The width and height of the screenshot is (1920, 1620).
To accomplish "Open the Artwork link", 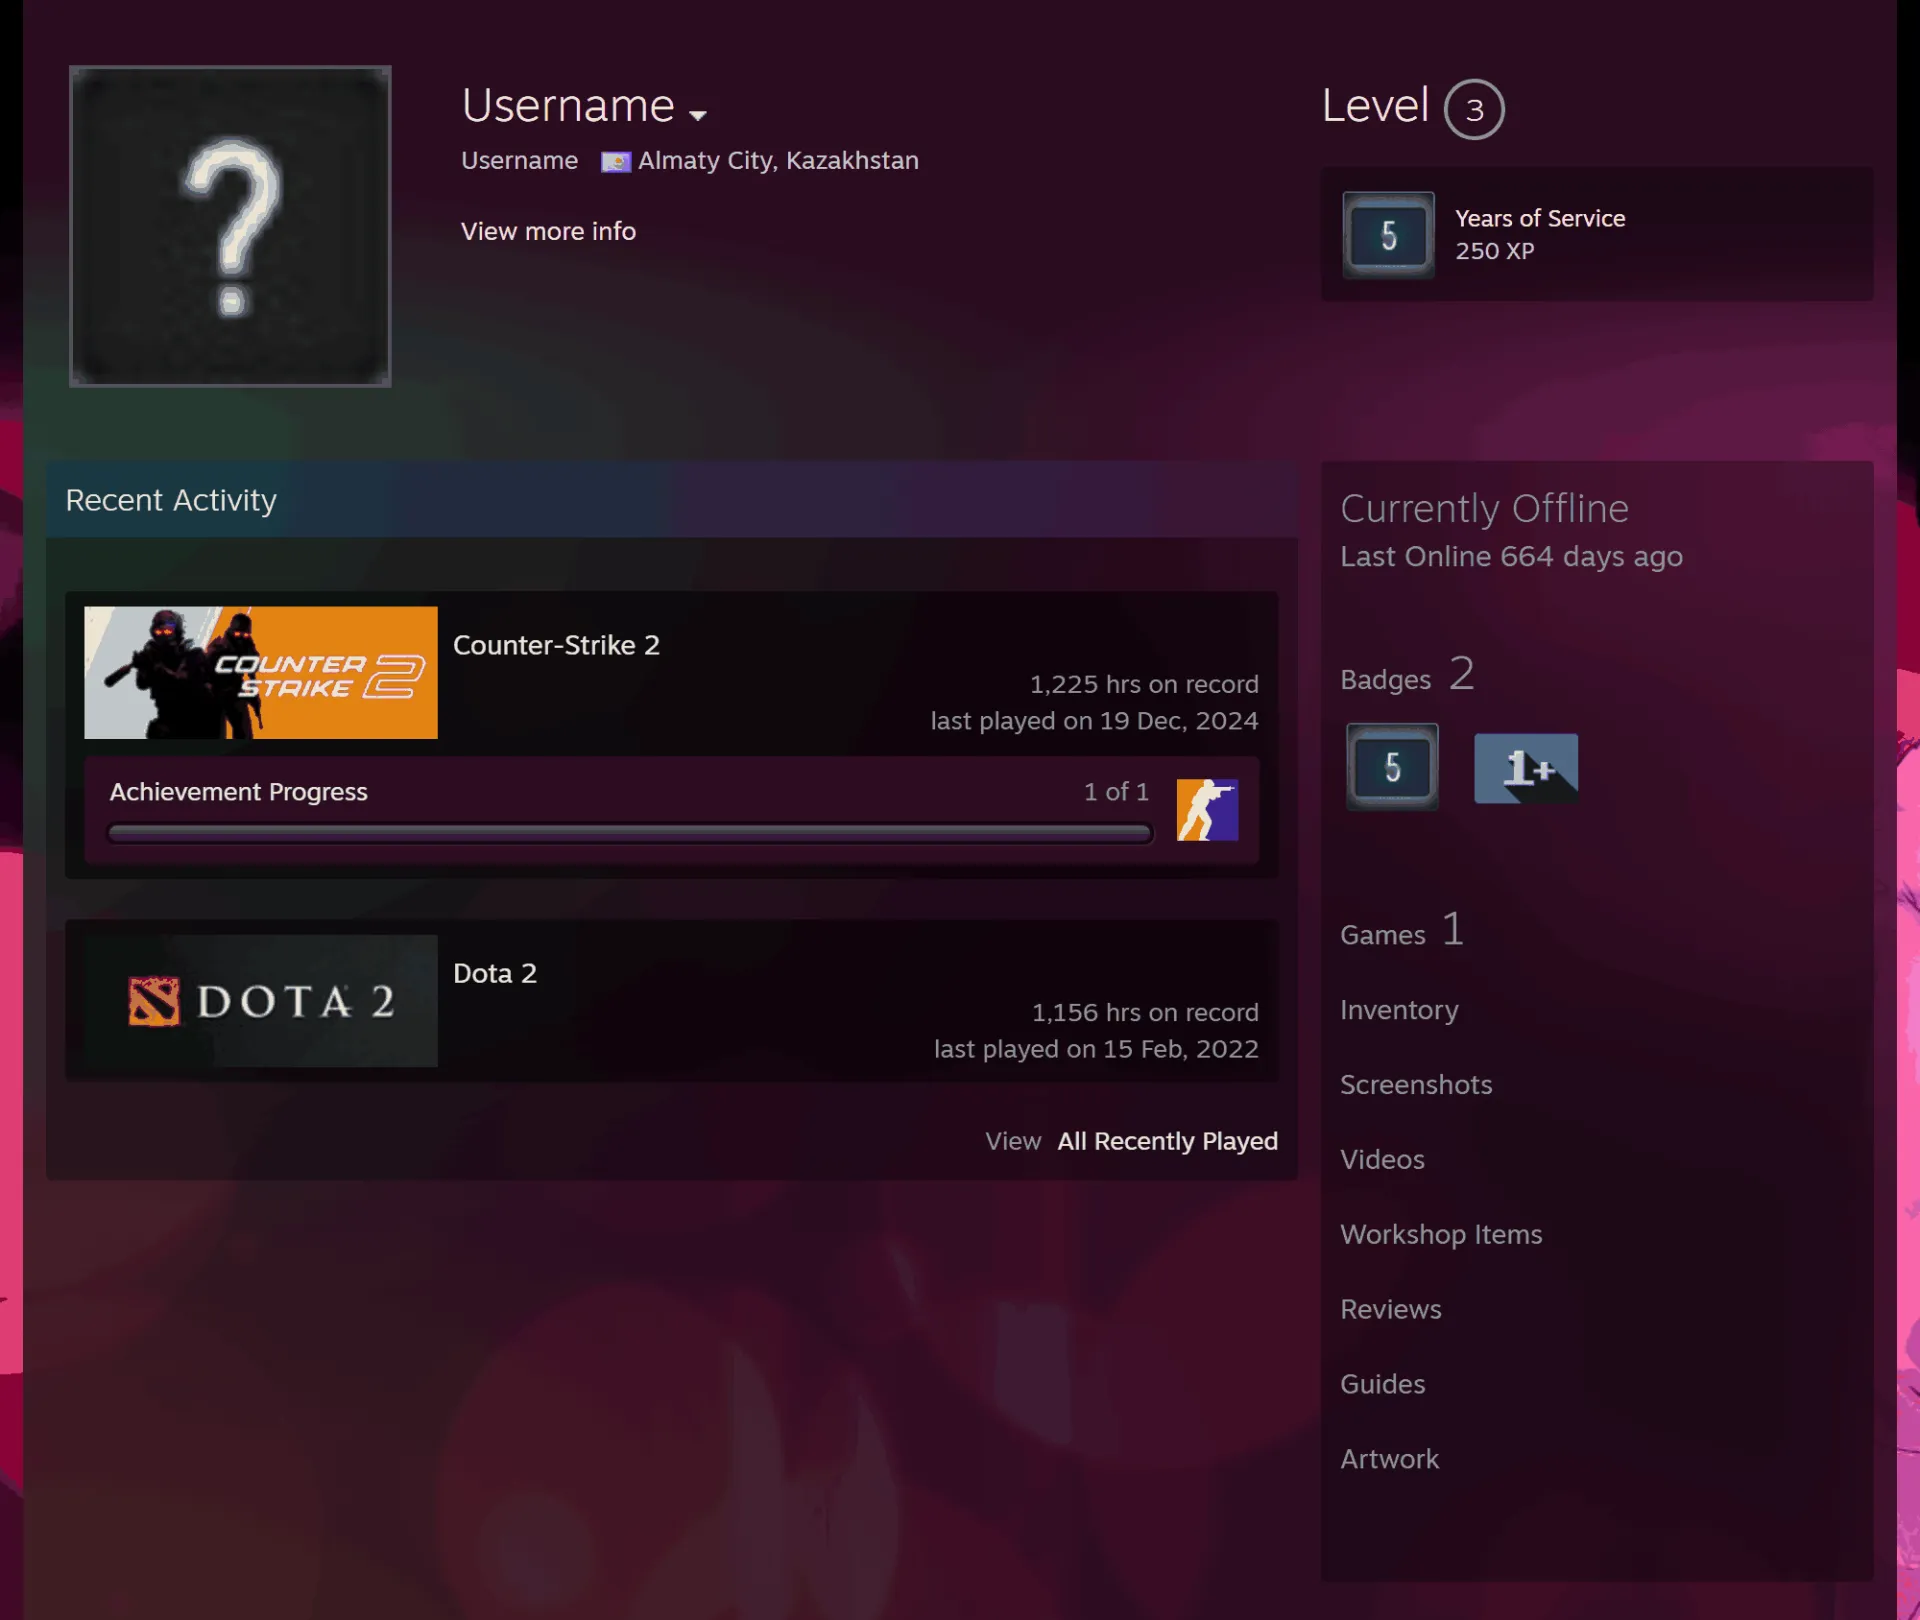I will click(1390, 1460).
